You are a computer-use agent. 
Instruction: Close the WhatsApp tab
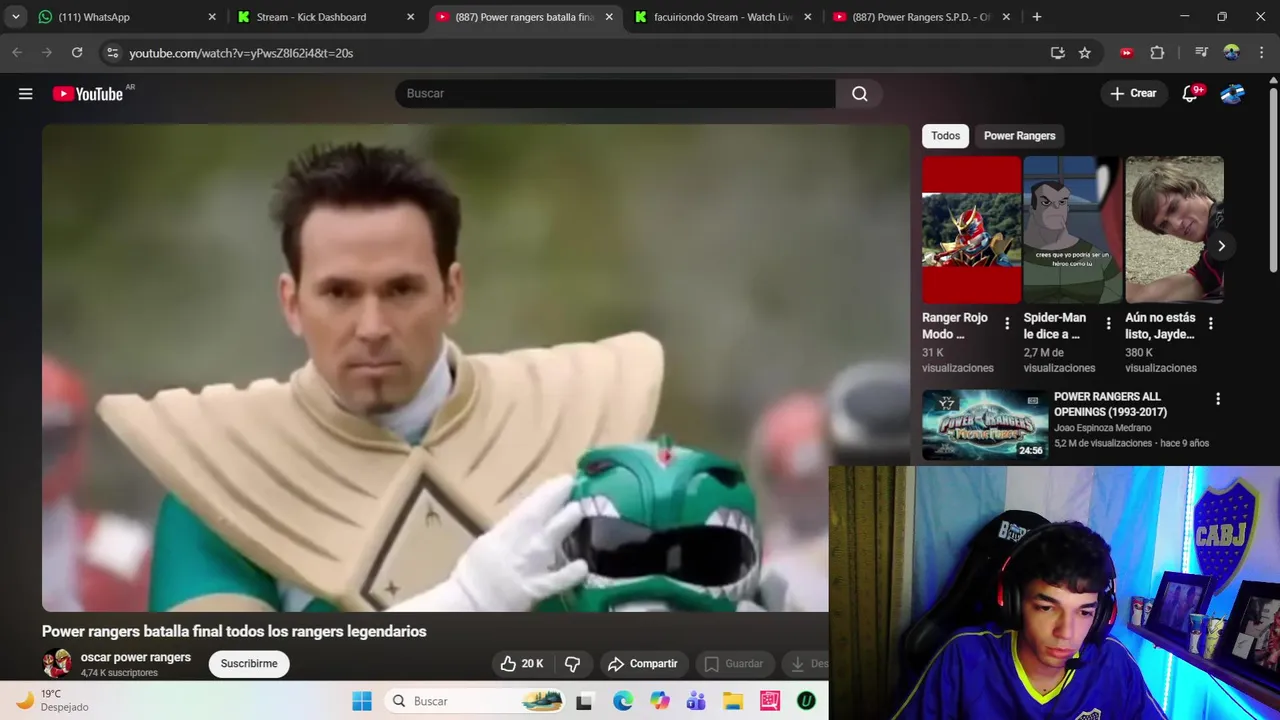[212, 17]
